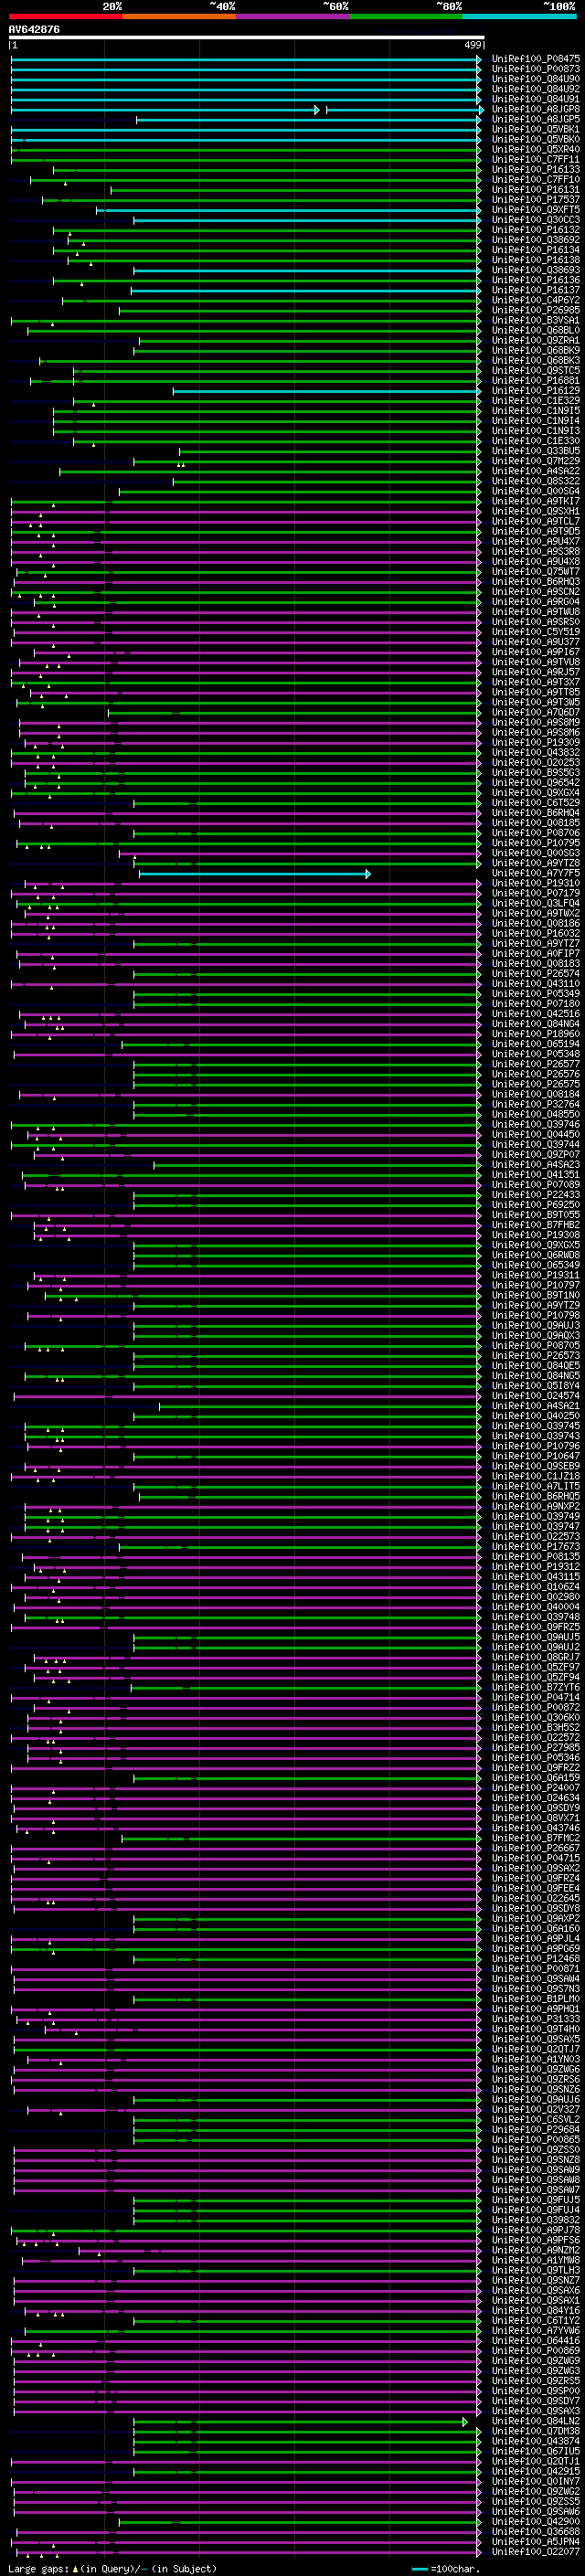
Task: Select the UniRef100_P26985 label
Action: click(x=536, y=310)
